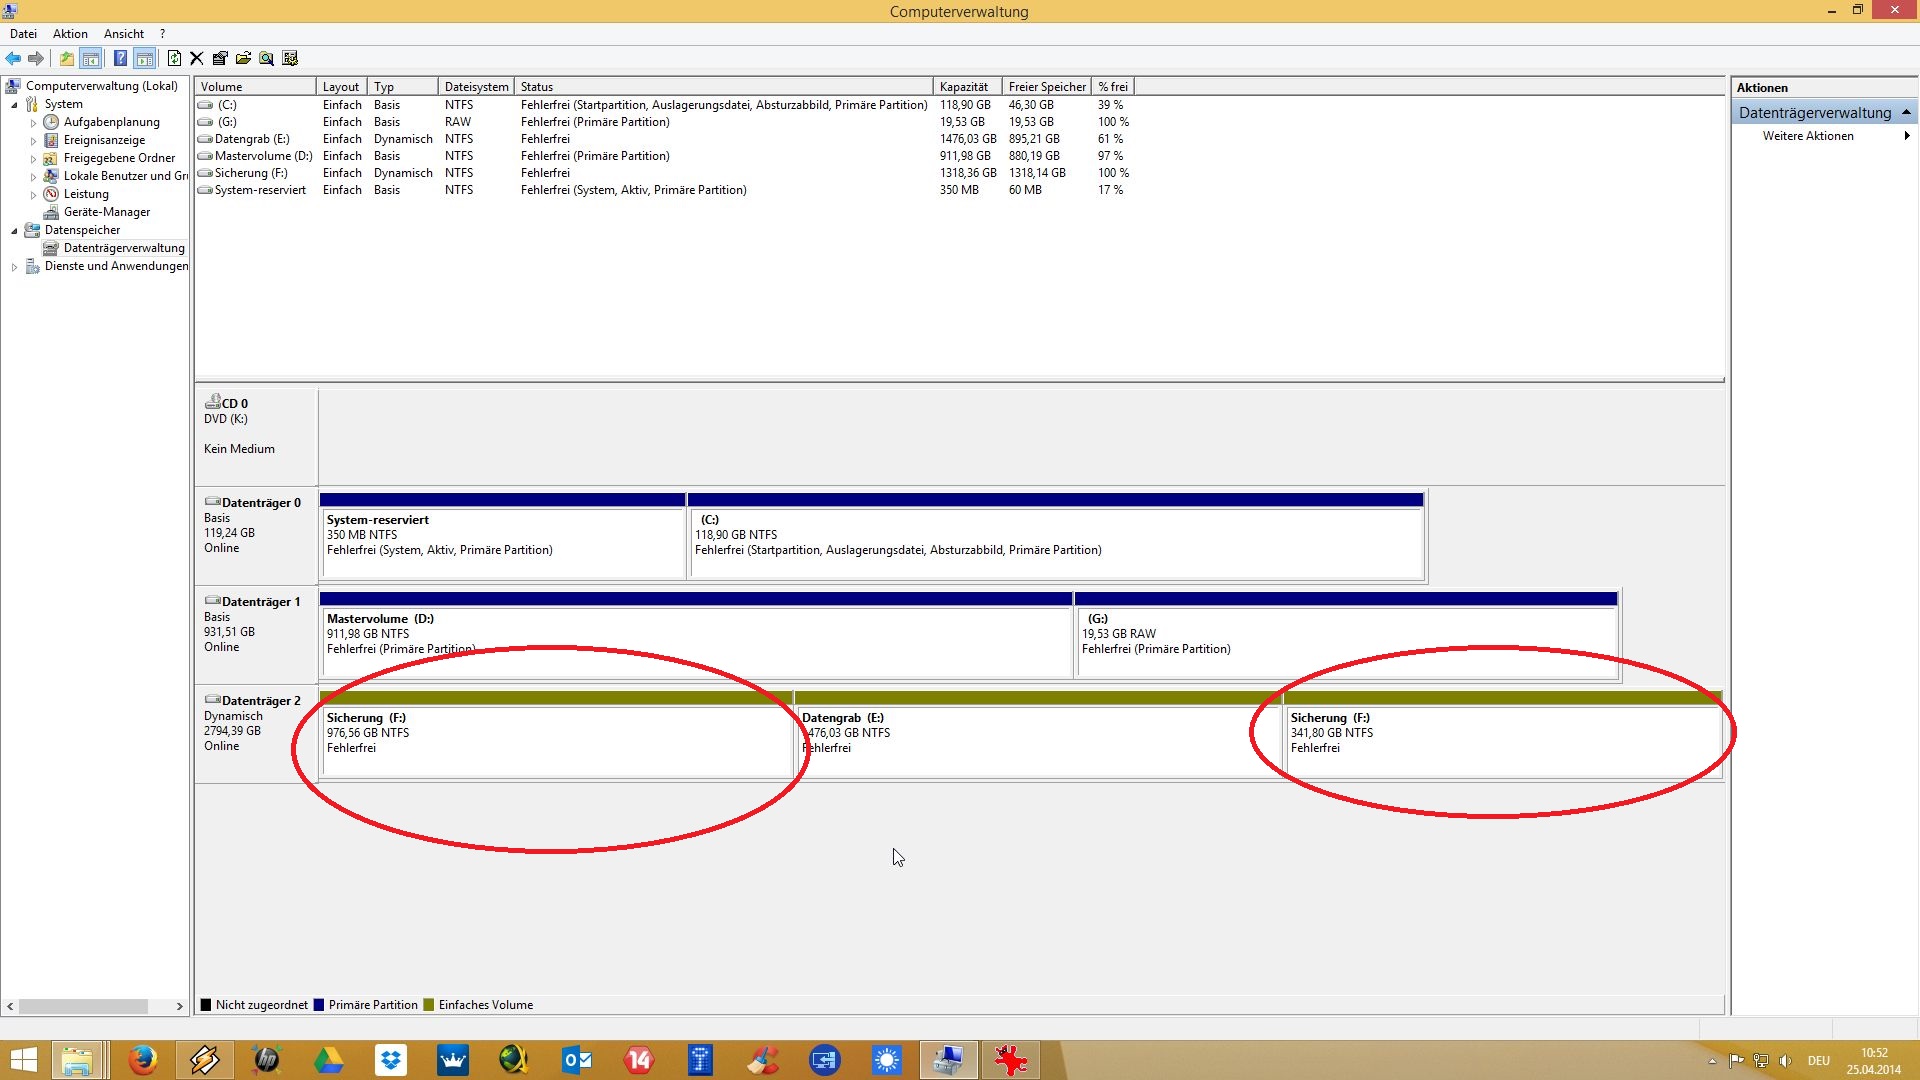
Task: Click the blue Back arrow in toolbar
Action: (13, 58)
